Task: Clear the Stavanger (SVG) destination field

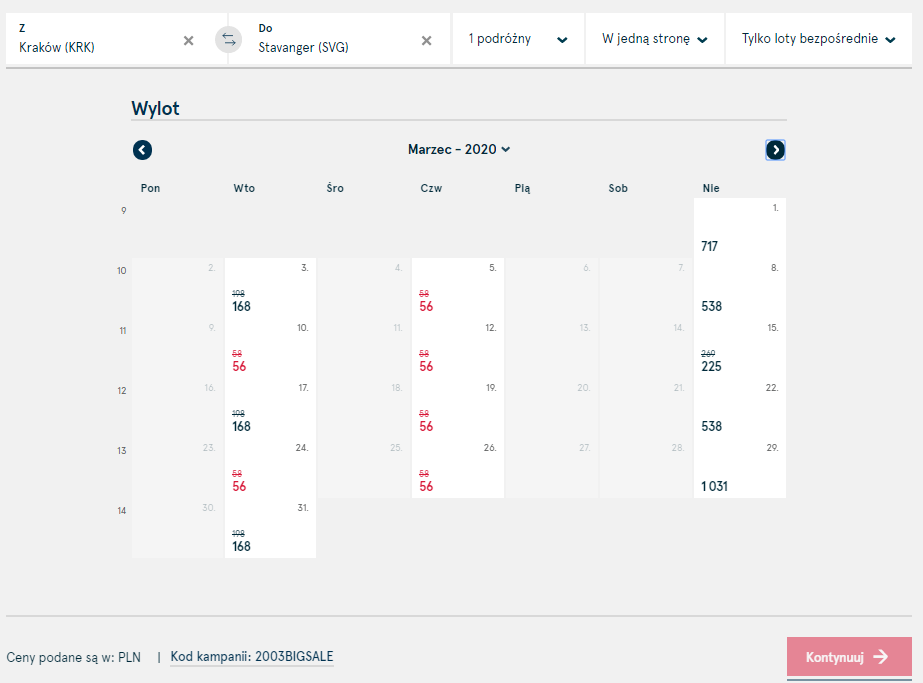Action: 427,41
